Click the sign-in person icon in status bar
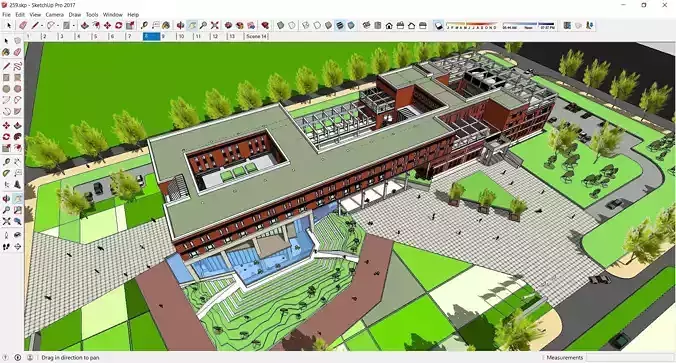The image size is (676, 363). (30, 357)
